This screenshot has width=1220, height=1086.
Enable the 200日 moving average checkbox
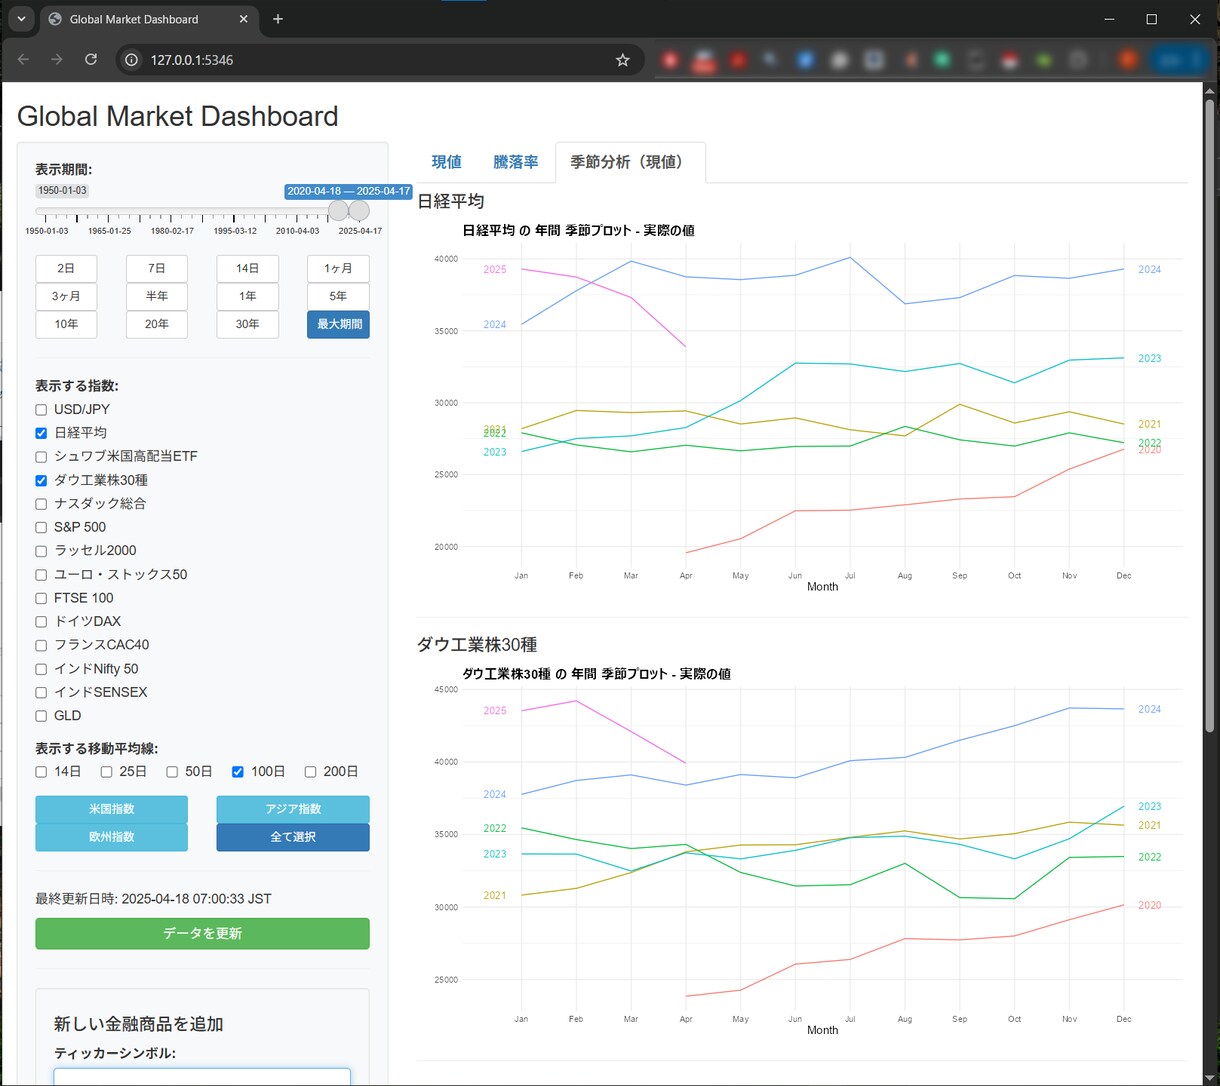310,772
